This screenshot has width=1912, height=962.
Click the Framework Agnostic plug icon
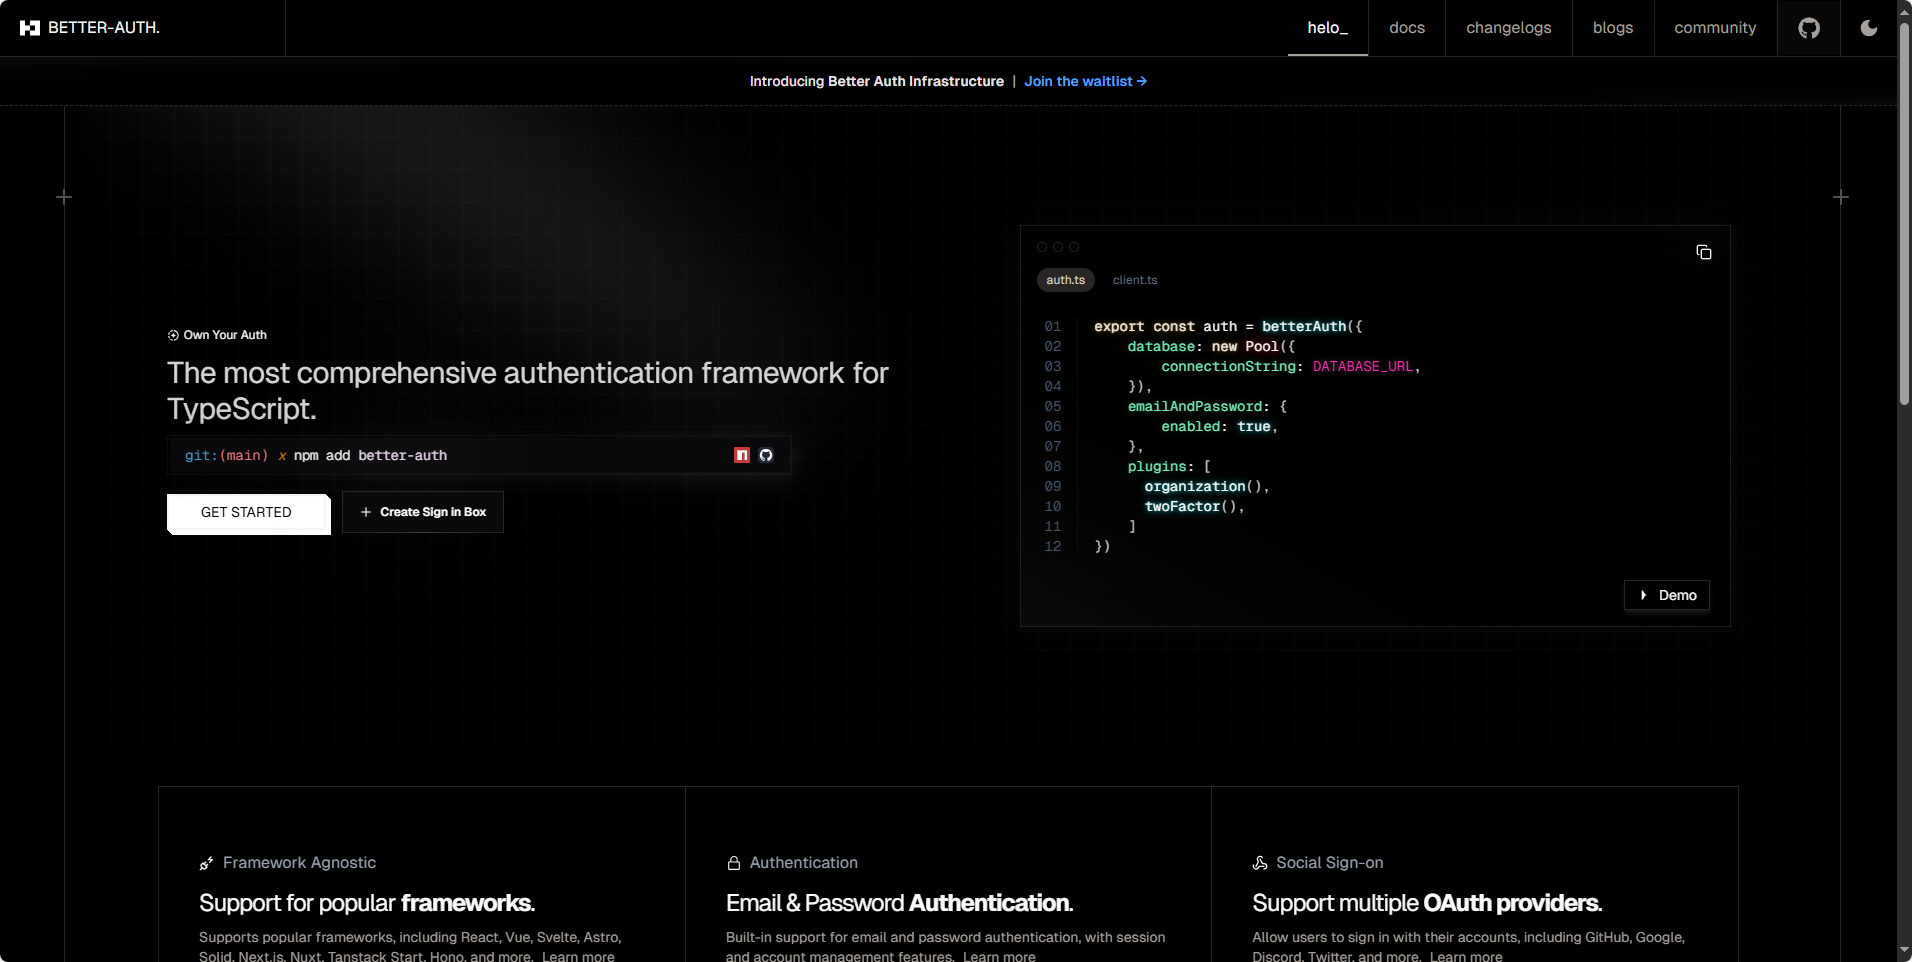pos(206,863)
